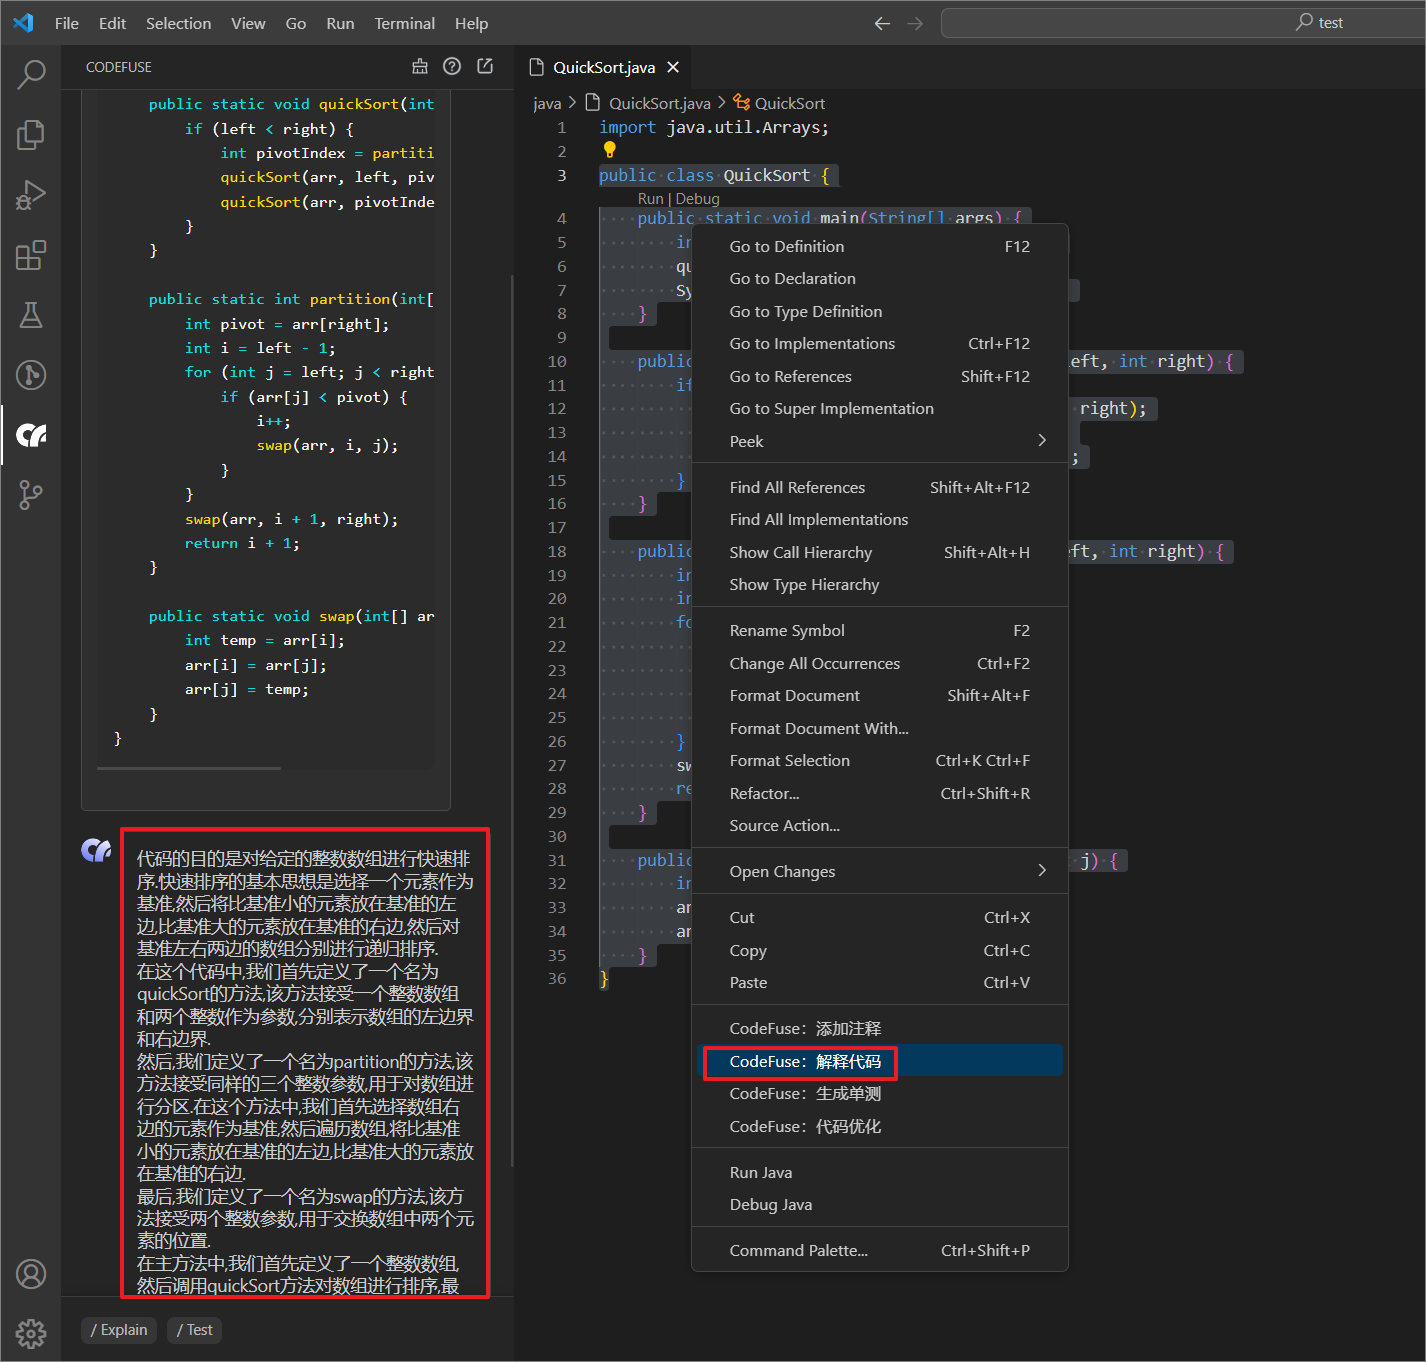This screenshot has height=1362, width=1426.
Task: Choose Go to Type Definition
Action: click(880, 311)
